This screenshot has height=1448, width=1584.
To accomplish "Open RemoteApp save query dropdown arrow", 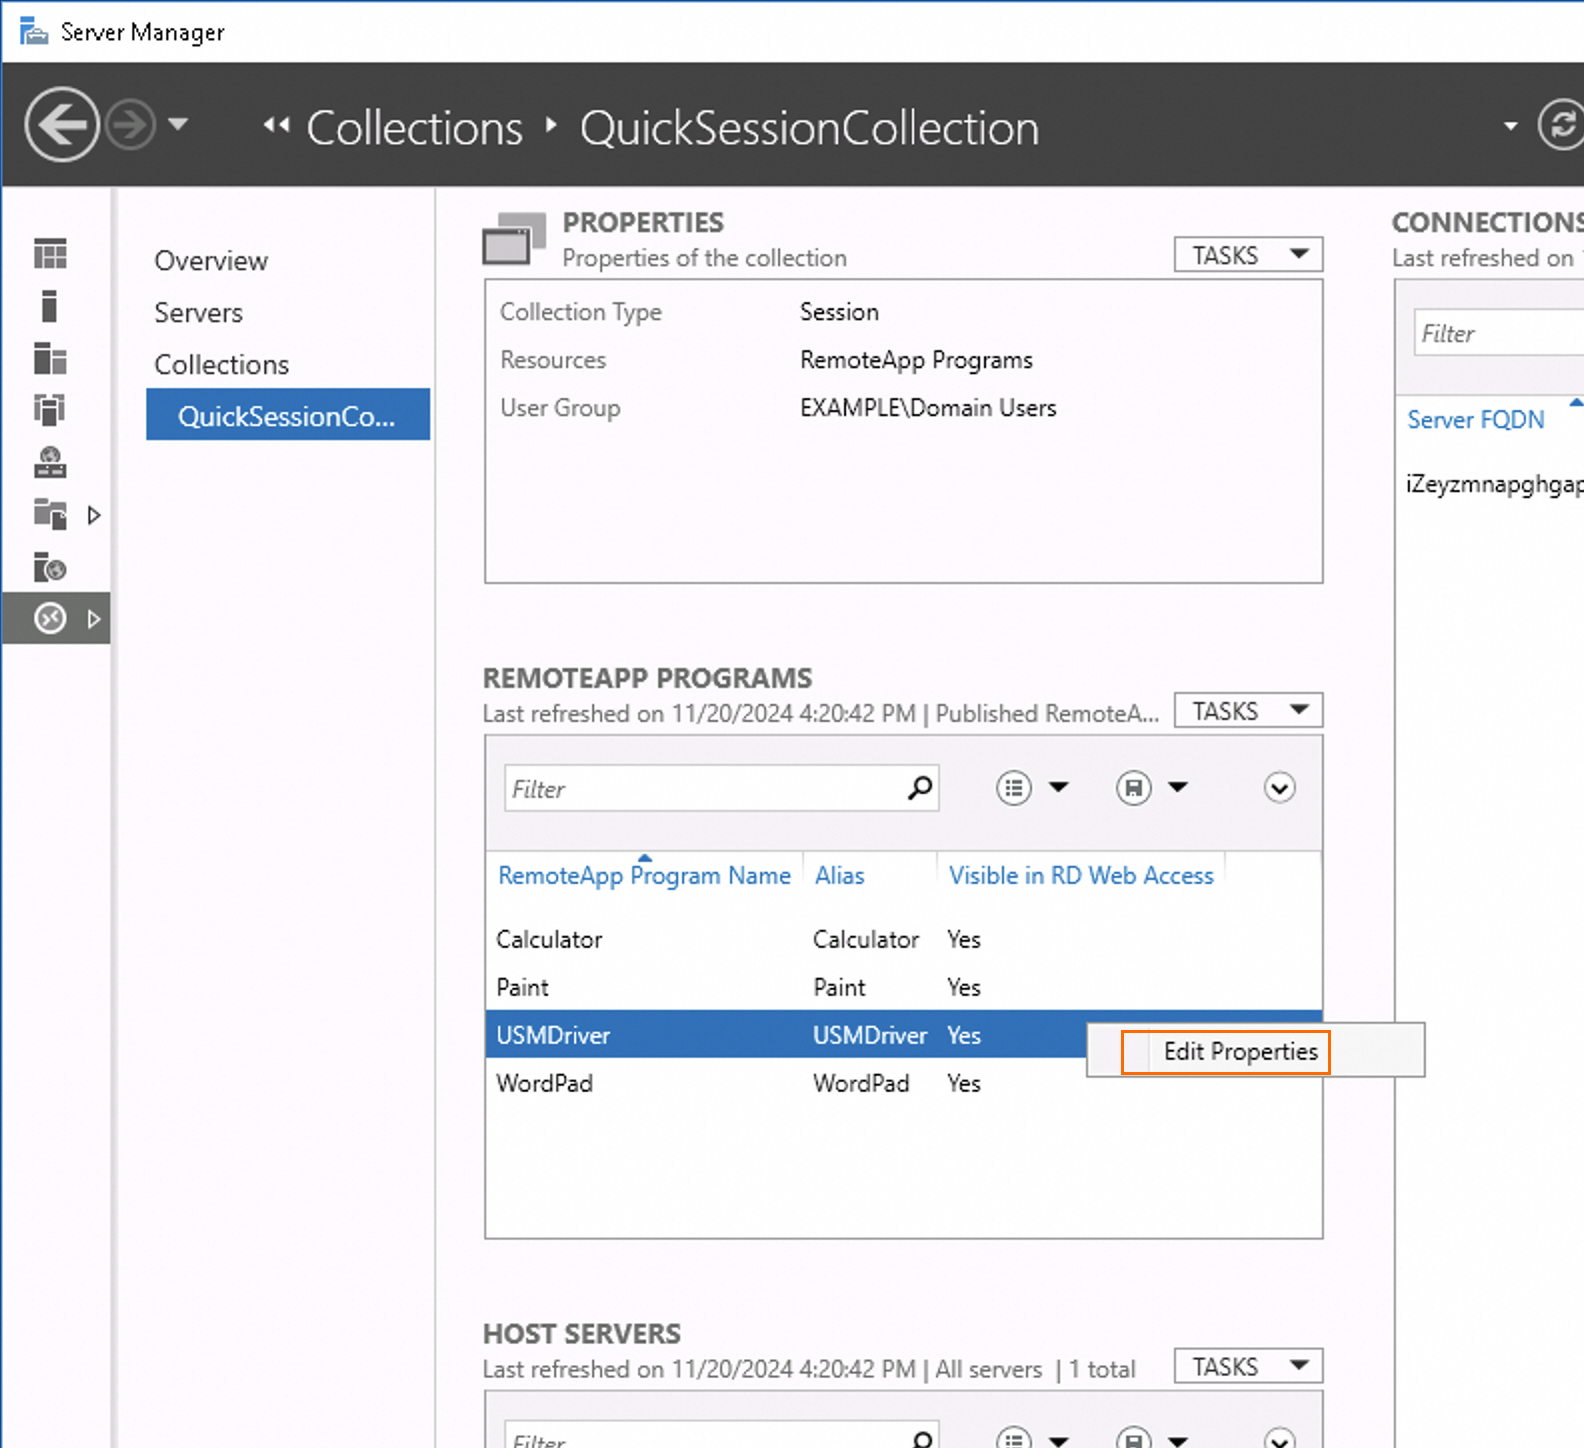I will pos(1178,787).
